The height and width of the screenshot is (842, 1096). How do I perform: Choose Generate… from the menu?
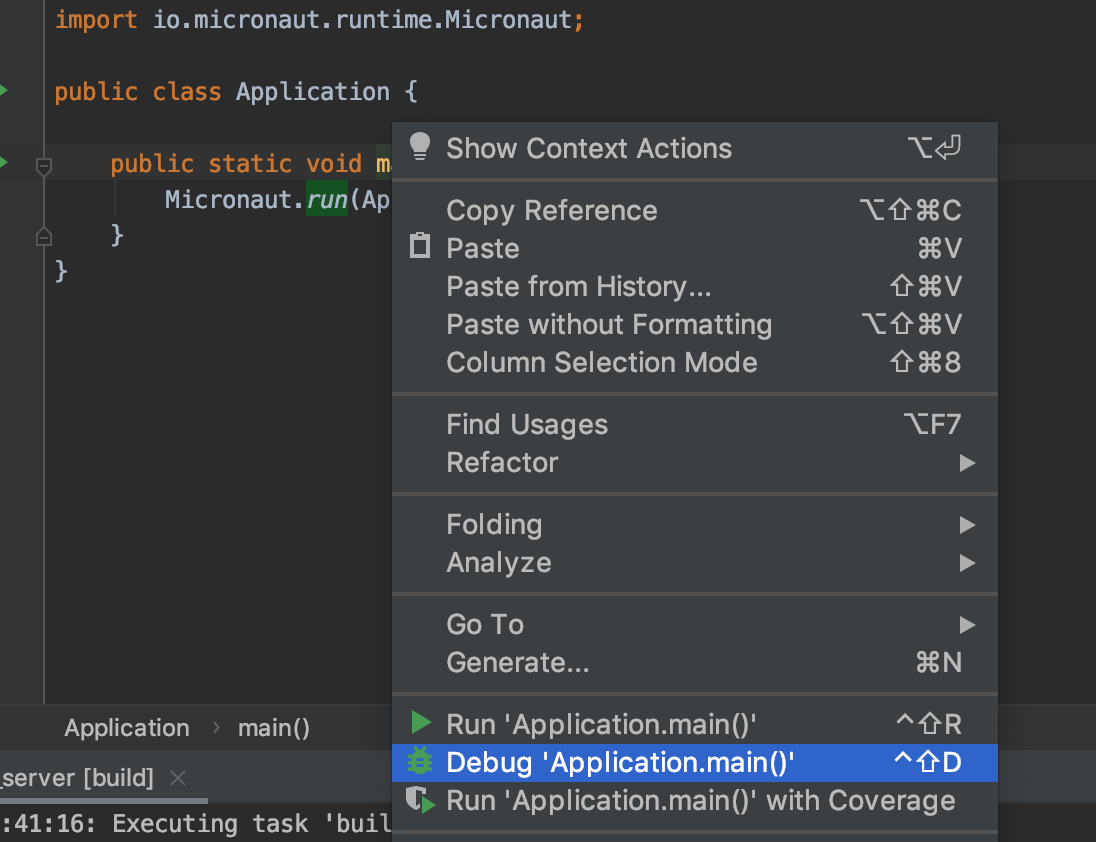(x=695, y=662)
